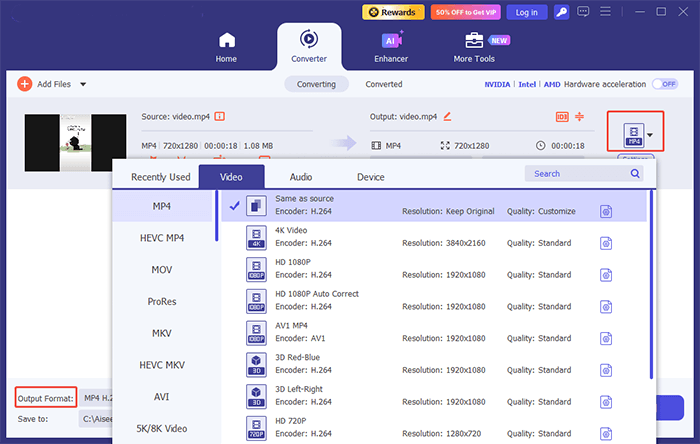Switch to the Audio format tab
Image resolution: width=700 pixels, height=444 pixels.
pos(301,177)
